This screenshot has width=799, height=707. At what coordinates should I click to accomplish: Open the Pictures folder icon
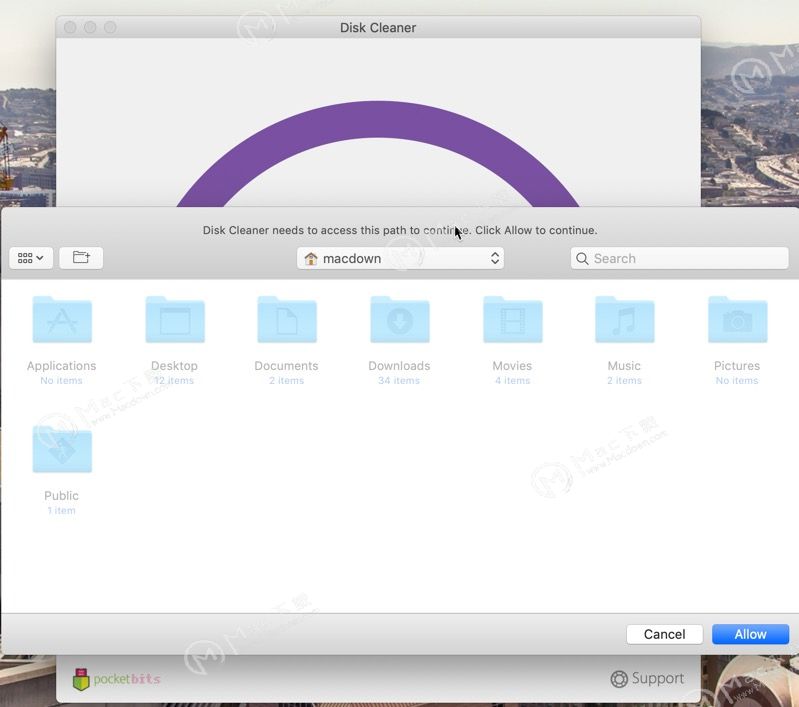737,319
